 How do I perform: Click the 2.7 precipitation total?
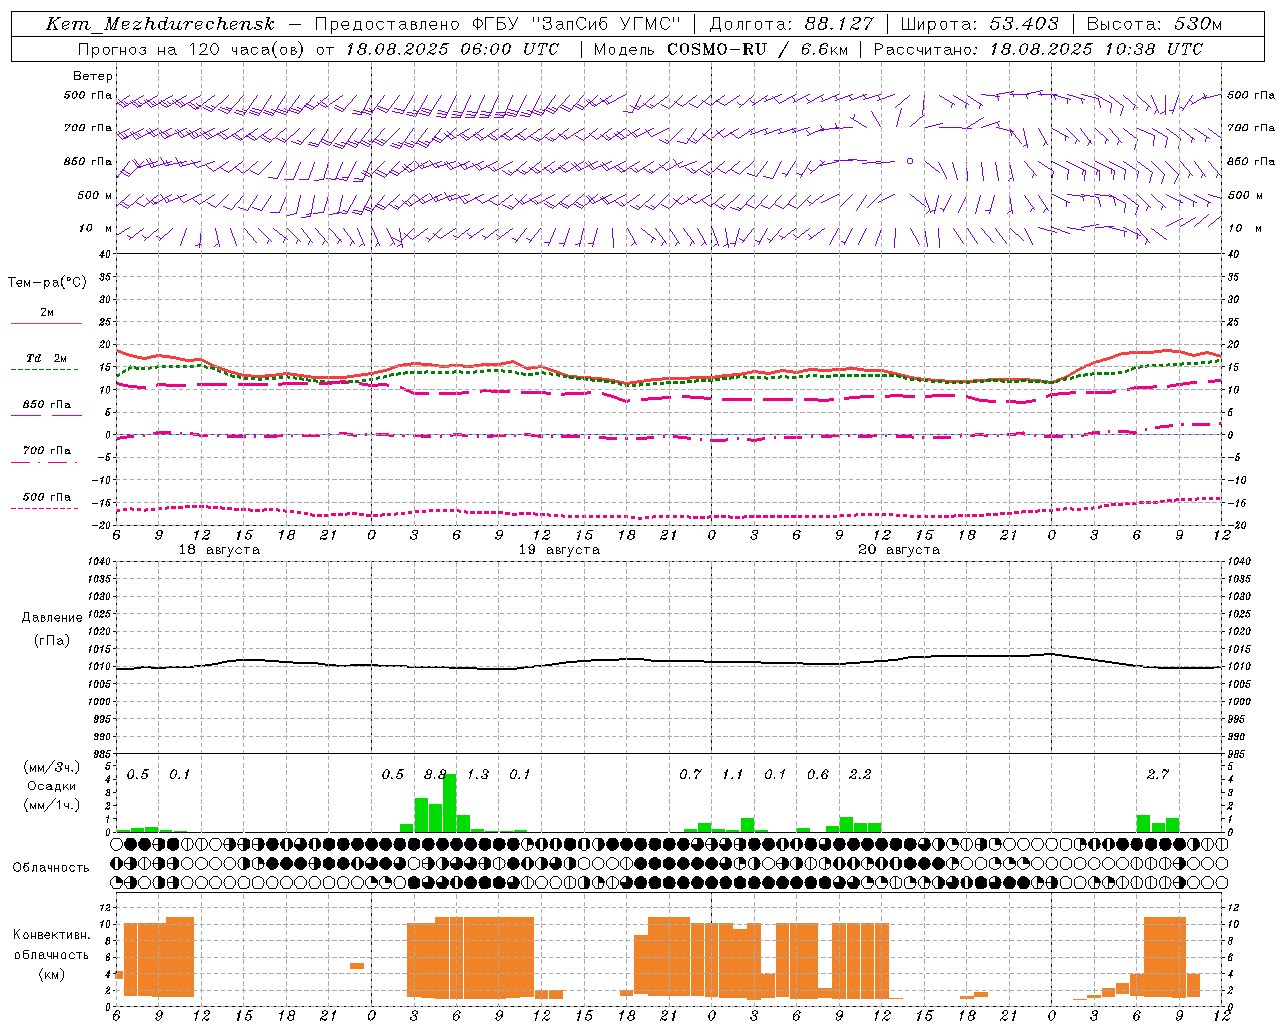pos(1158,774)
